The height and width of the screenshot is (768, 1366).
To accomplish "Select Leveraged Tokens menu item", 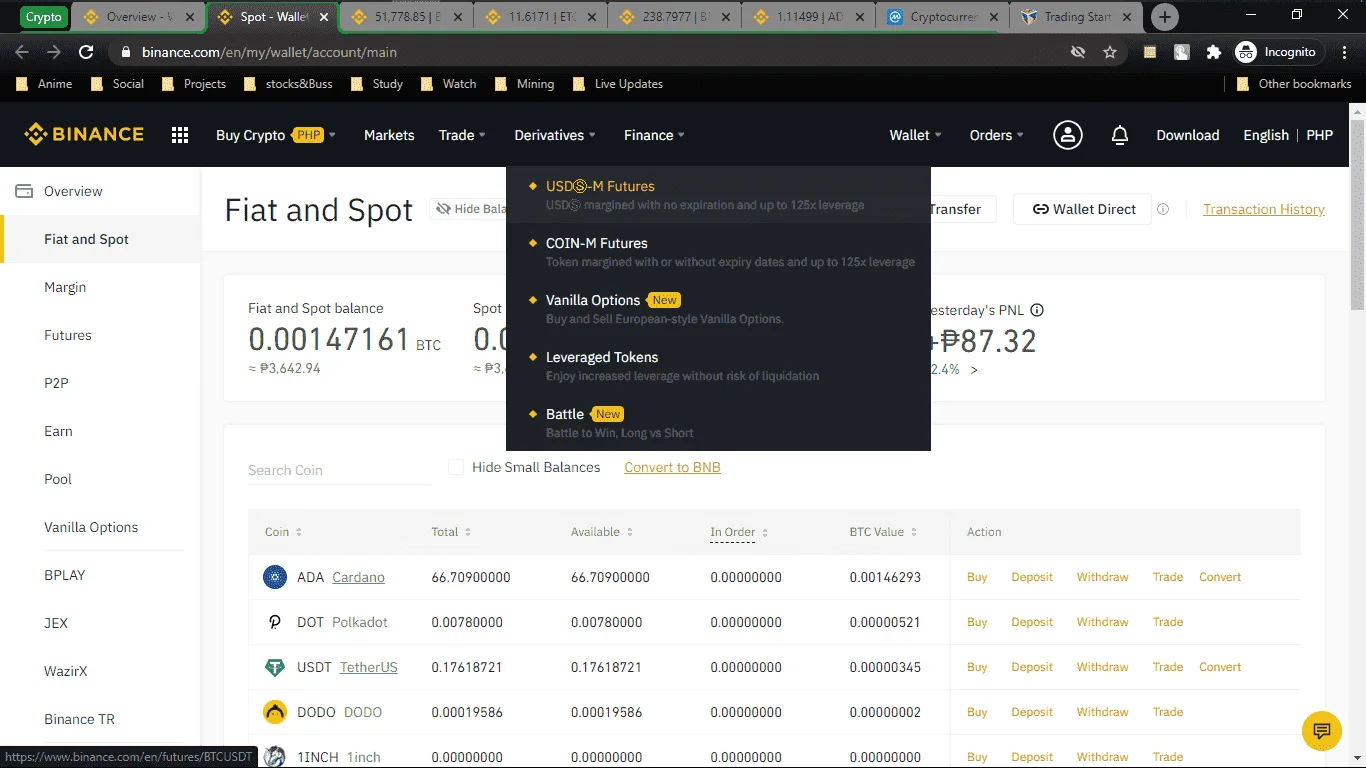I will [x=718, y=366].
